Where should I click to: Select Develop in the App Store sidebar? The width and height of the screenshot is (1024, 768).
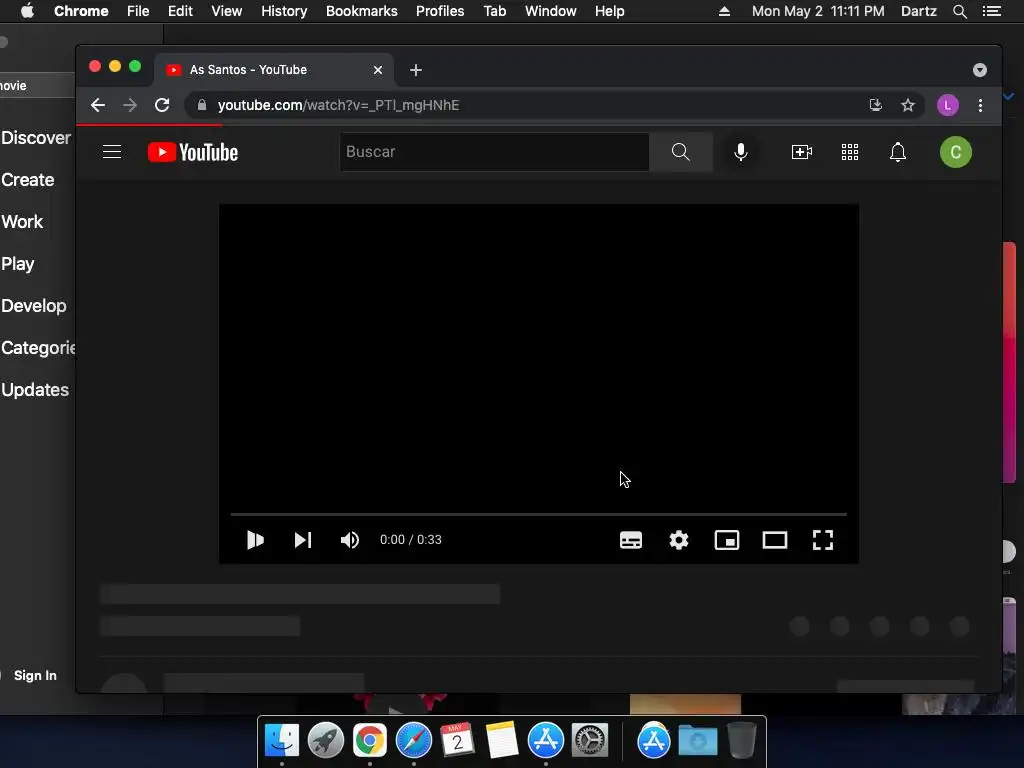pos(33,306)
